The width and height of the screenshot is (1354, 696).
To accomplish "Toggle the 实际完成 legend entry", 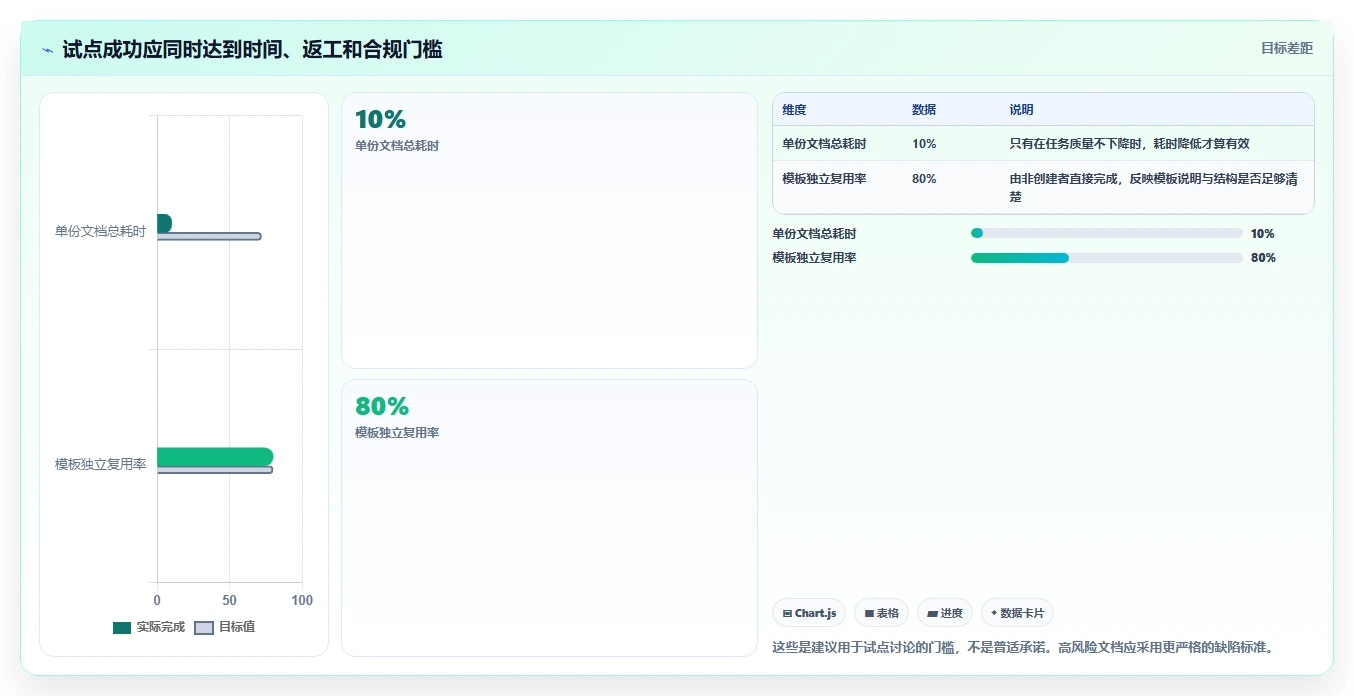I will [x=149, y=627].
